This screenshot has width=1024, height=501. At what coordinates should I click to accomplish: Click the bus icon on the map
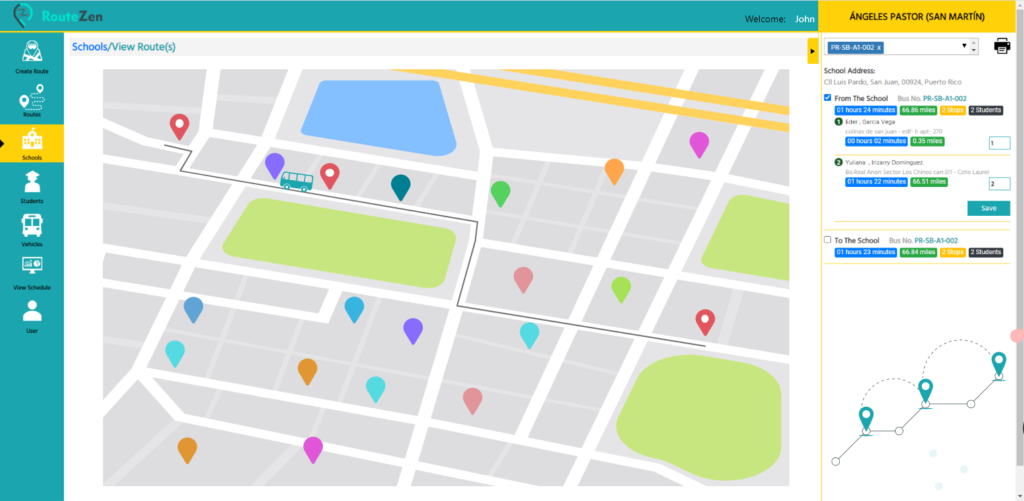point(296,181)
